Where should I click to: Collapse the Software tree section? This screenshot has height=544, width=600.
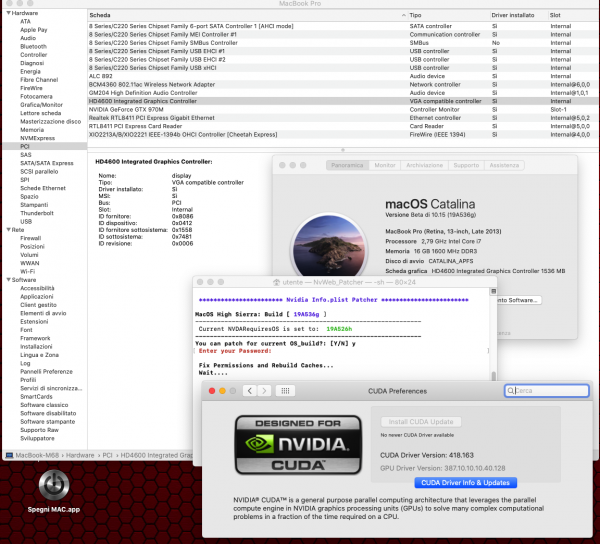[x=8, y=280]
